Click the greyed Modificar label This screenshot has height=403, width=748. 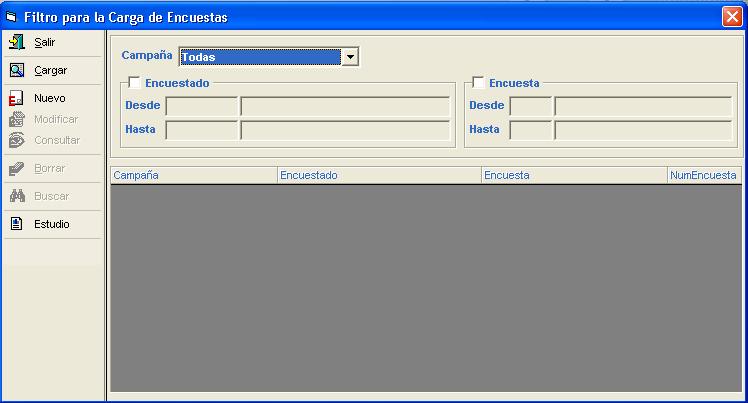point(56,119)
